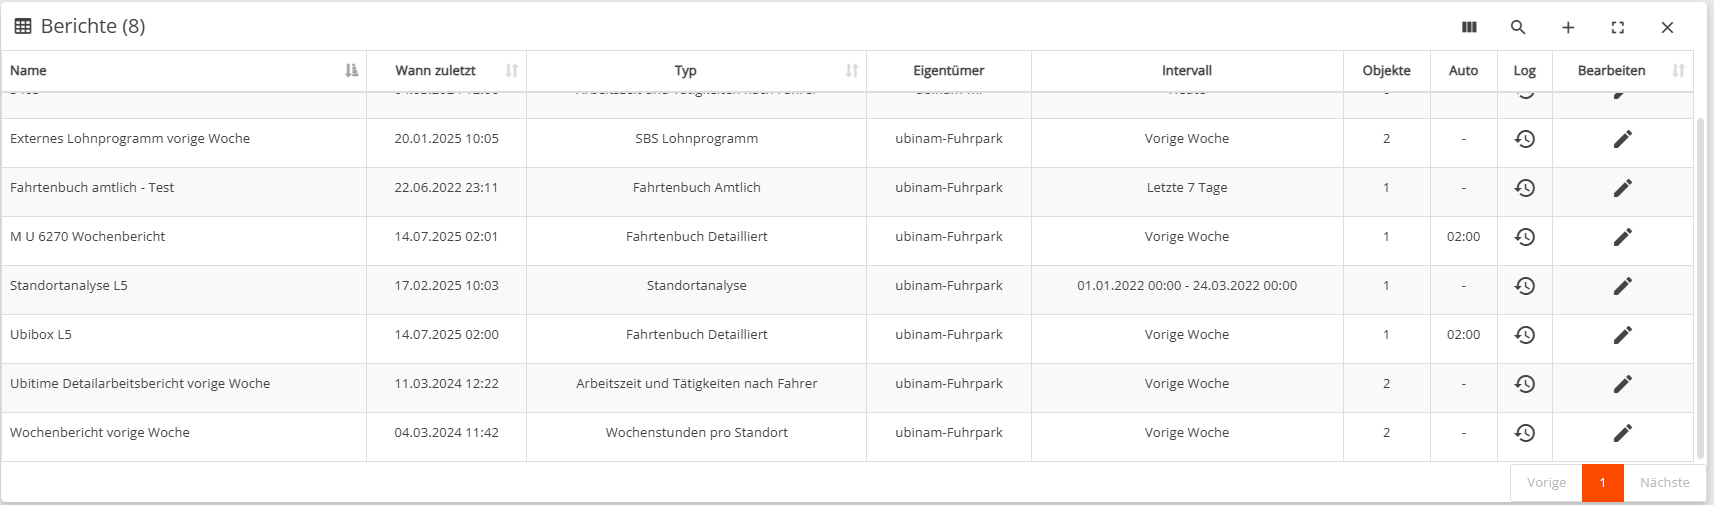Edit M U 6270 Wochenbericht report
The image size is (1714, 505).
tap(1622, 237)
